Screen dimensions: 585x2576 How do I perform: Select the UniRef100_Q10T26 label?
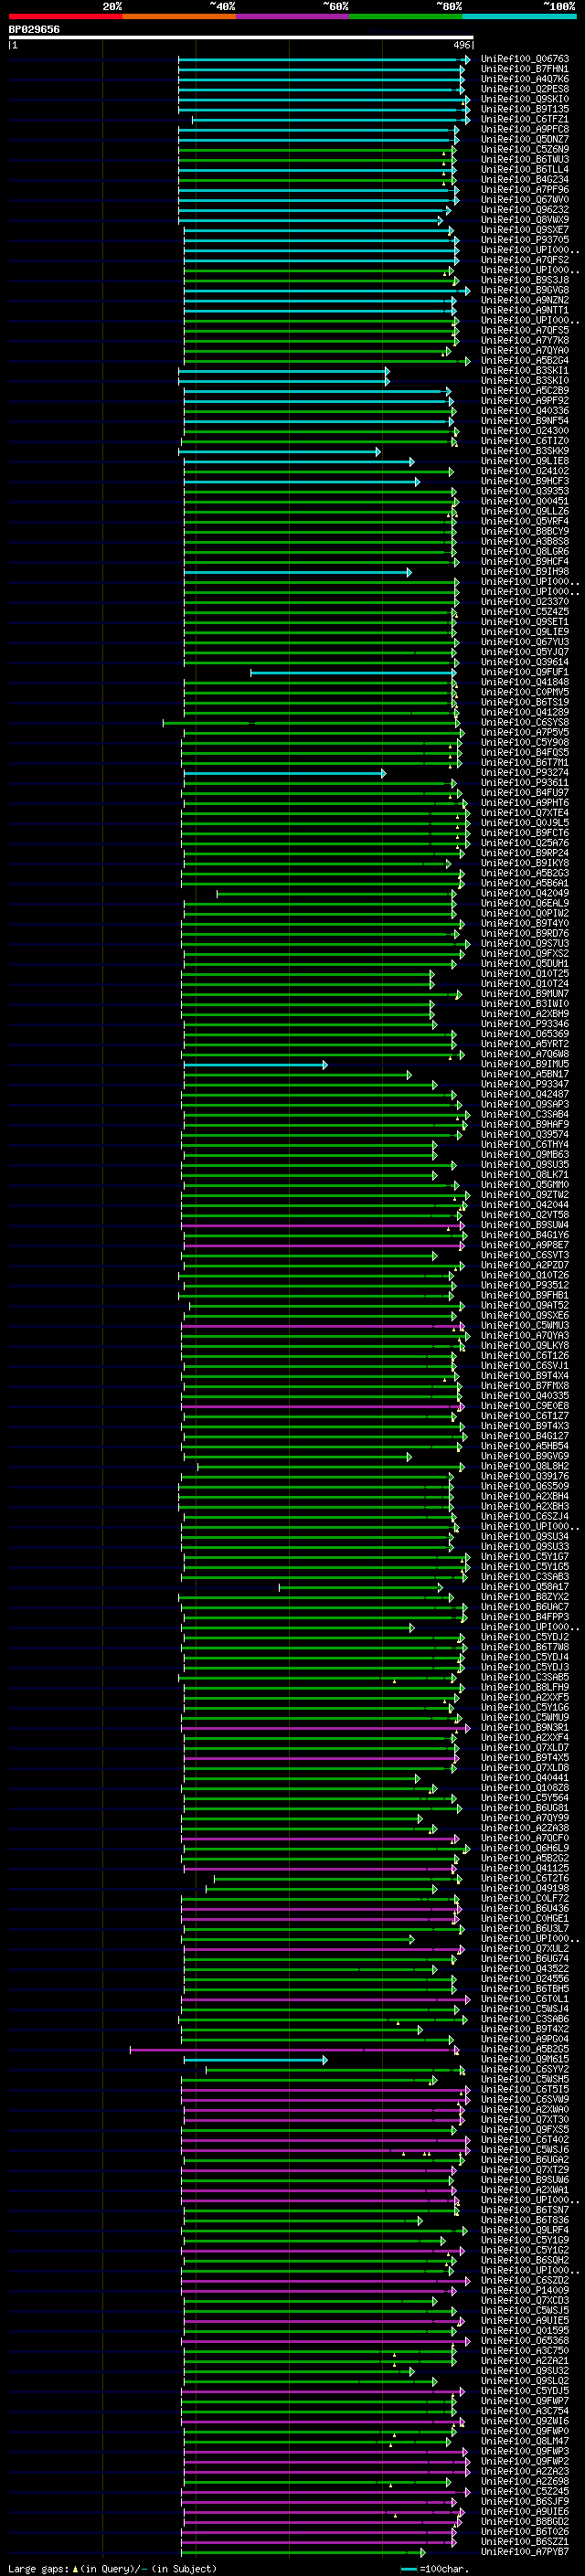tap(525, 1275)
